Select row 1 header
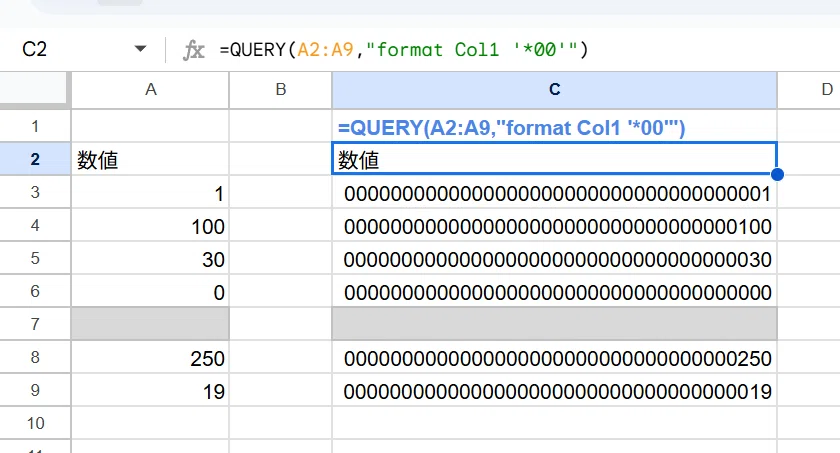This screenshot has height=453, width=840. point(35,126)
